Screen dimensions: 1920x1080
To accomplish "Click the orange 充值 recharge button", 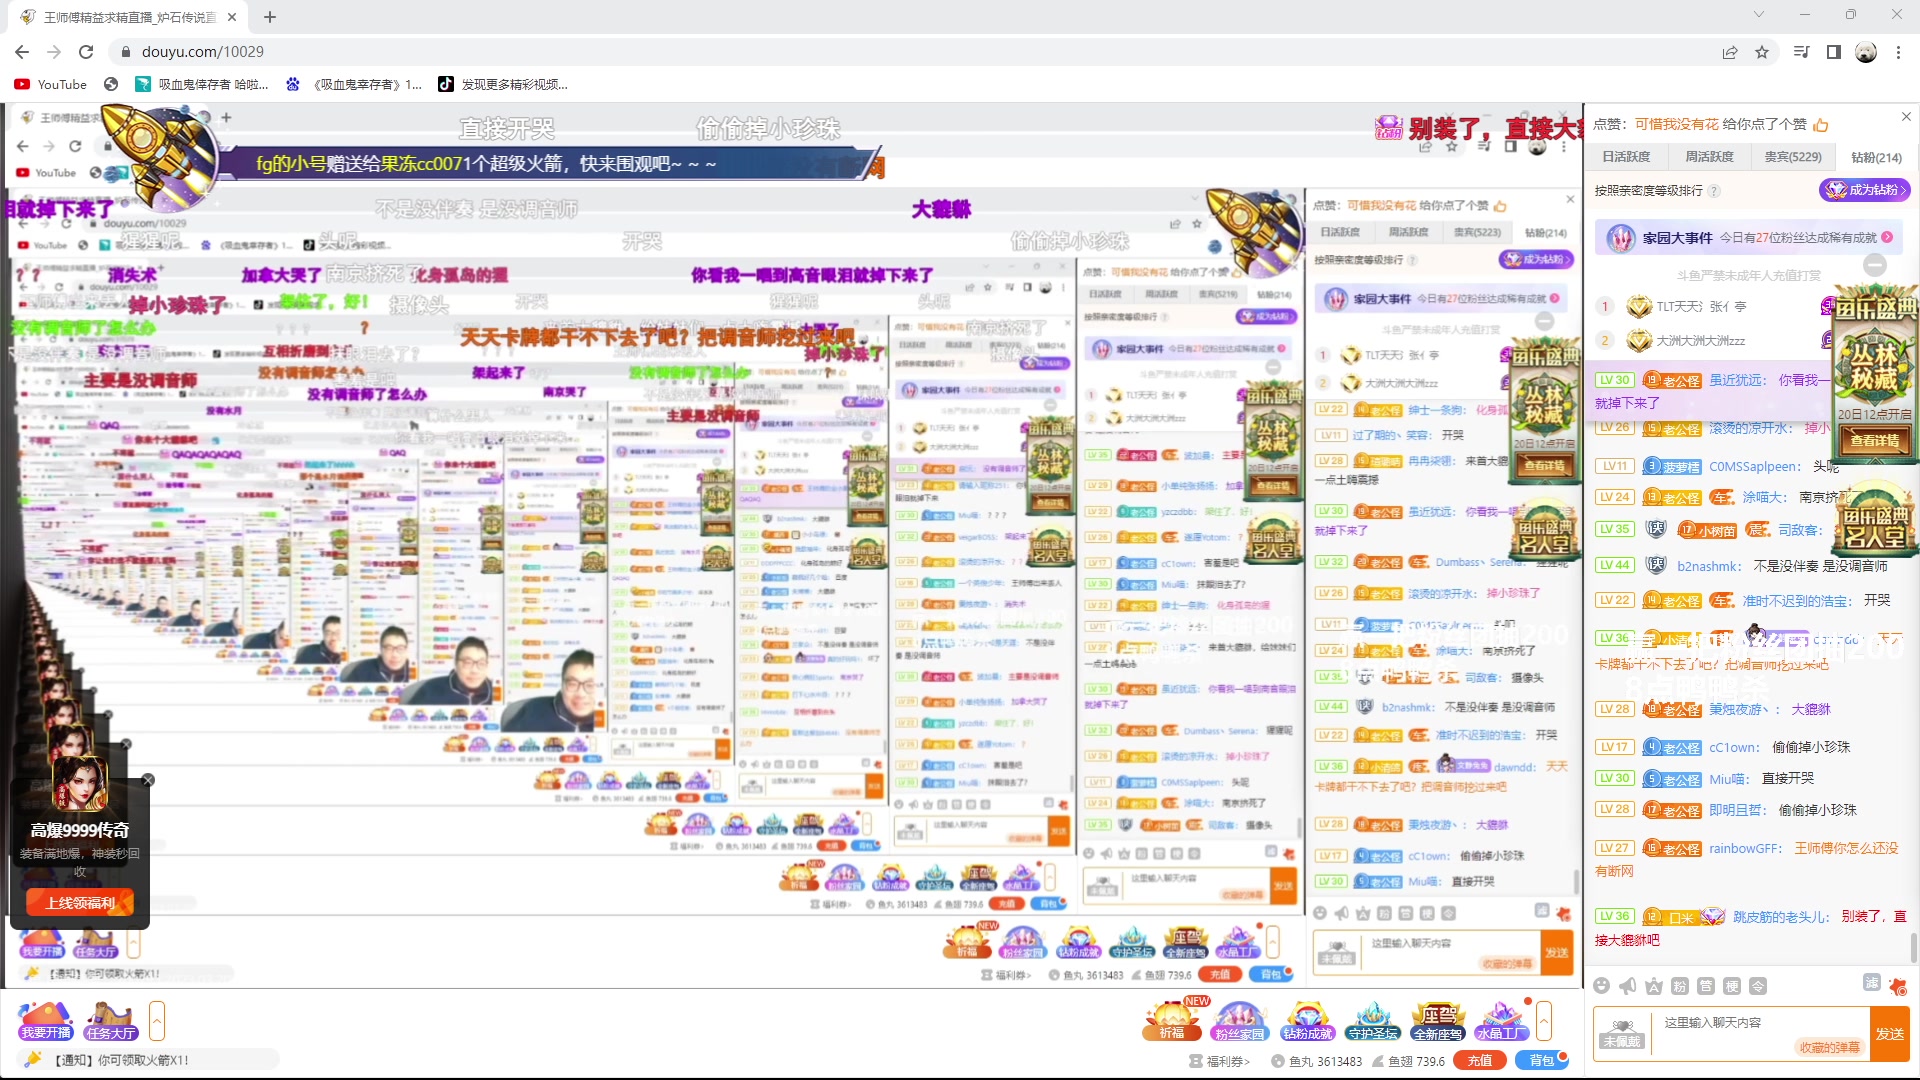I will (1478, 1061).
